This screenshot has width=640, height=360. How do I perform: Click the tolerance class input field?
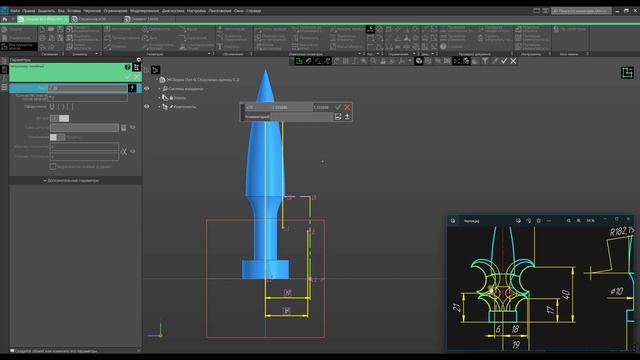click(x=84, y=128)
